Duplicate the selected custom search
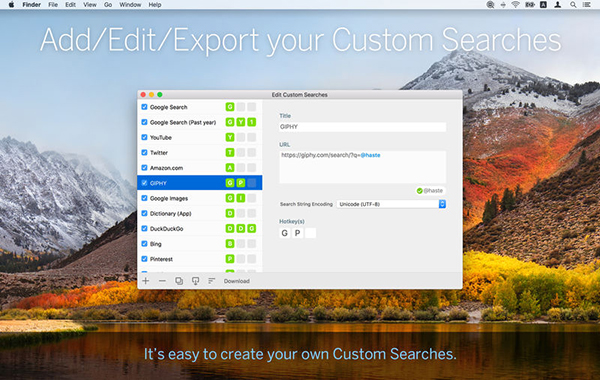Screen dimensions: 600x380 [179, 281]
